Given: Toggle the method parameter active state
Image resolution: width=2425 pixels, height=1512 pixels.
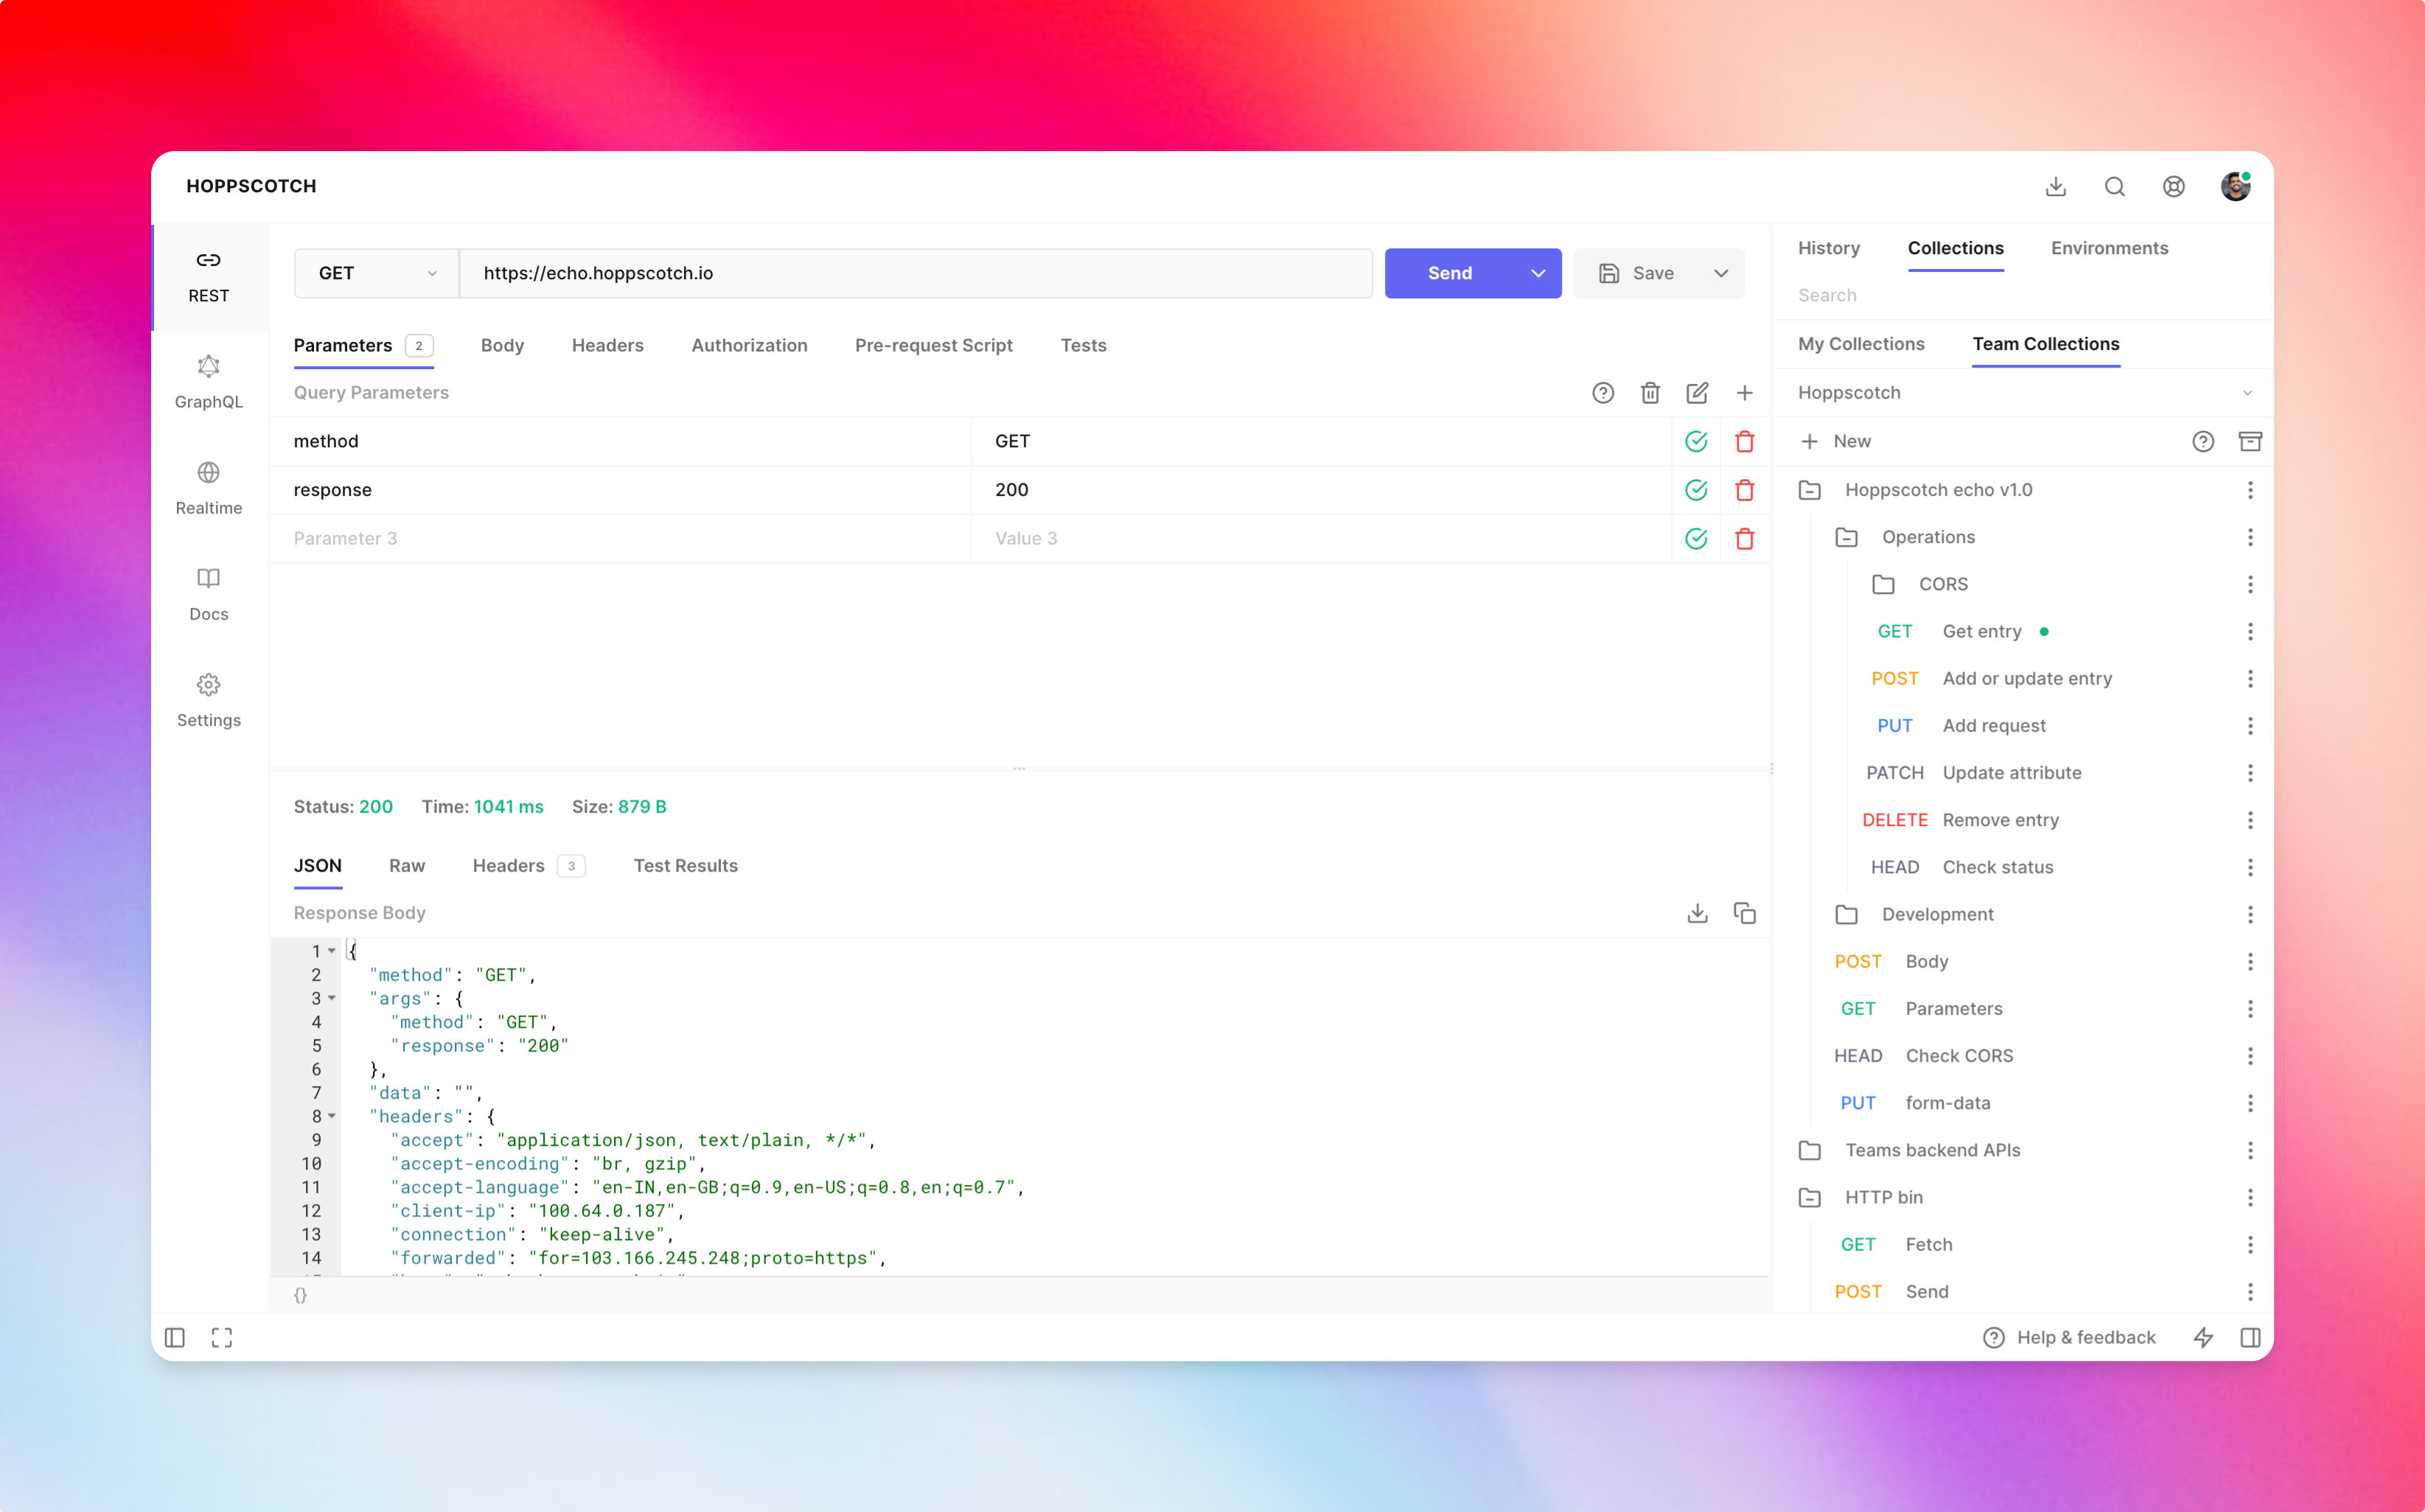Looking at the screenshot, I should pos(1696,441).
